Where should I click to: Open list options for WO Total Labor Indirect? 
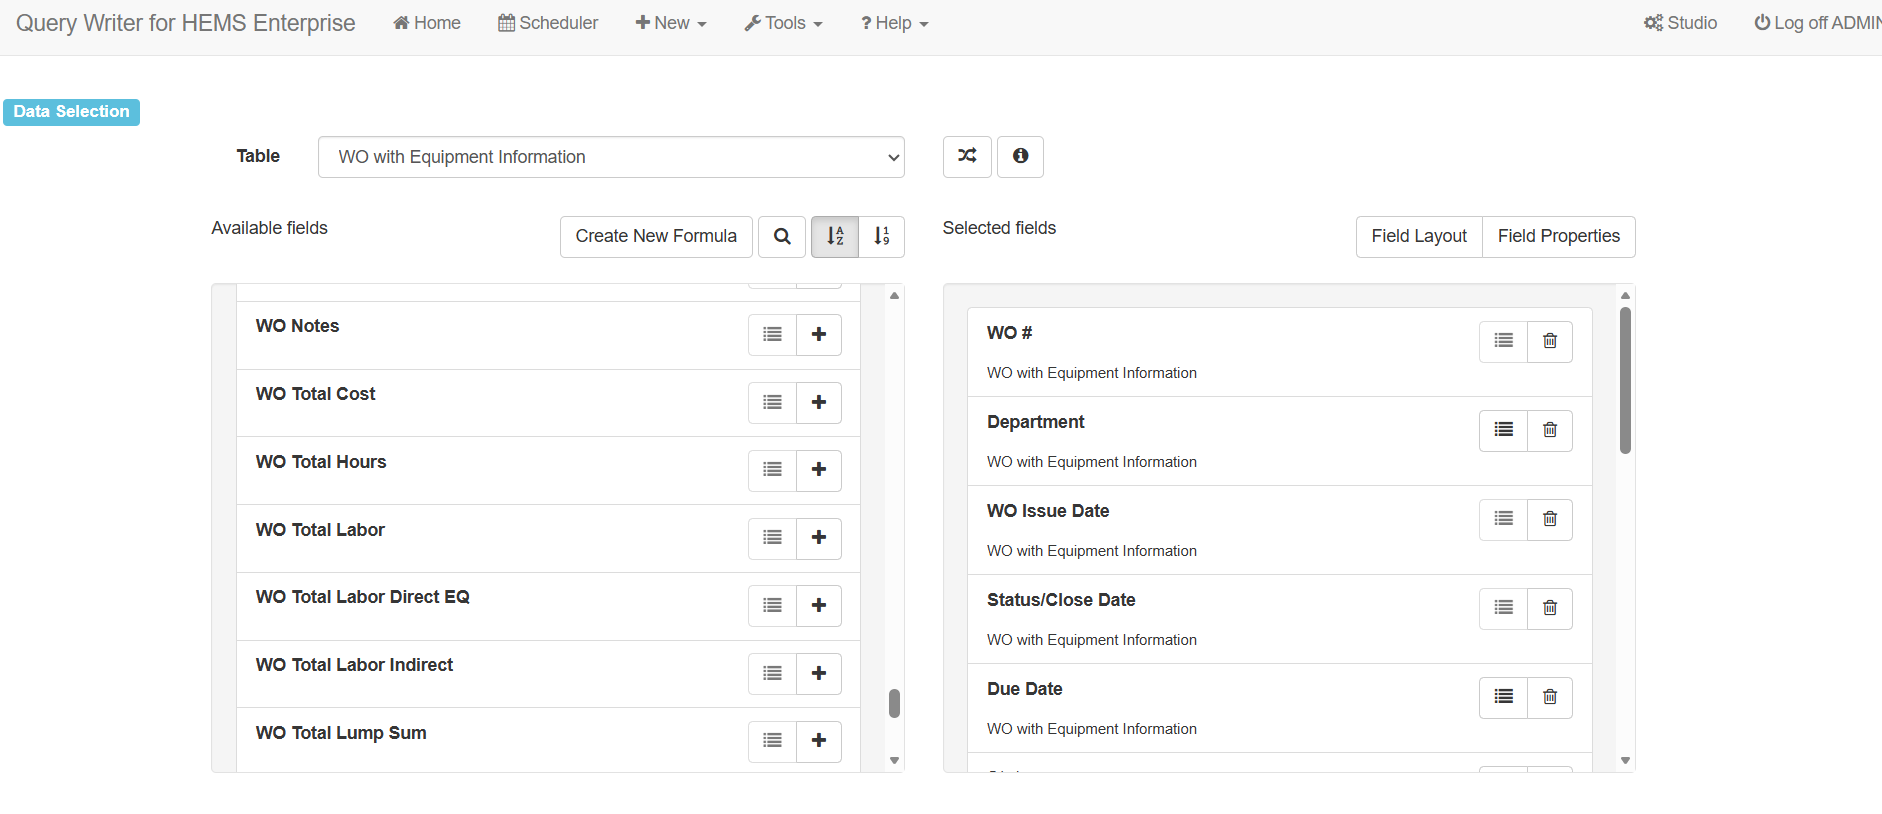pyautogui.click(x=772, y=674)
